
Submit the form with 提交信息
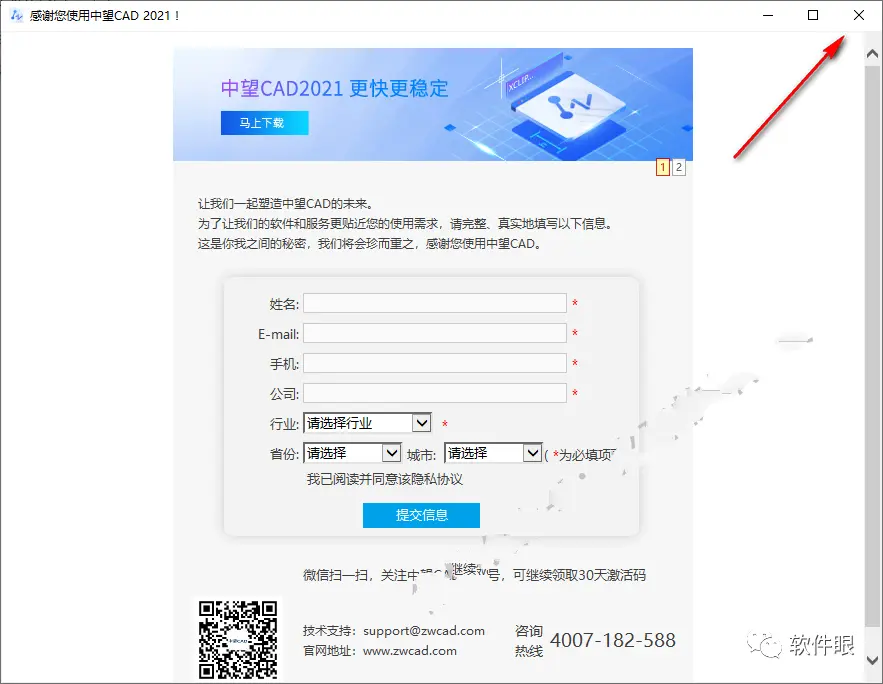coord(421,515)
